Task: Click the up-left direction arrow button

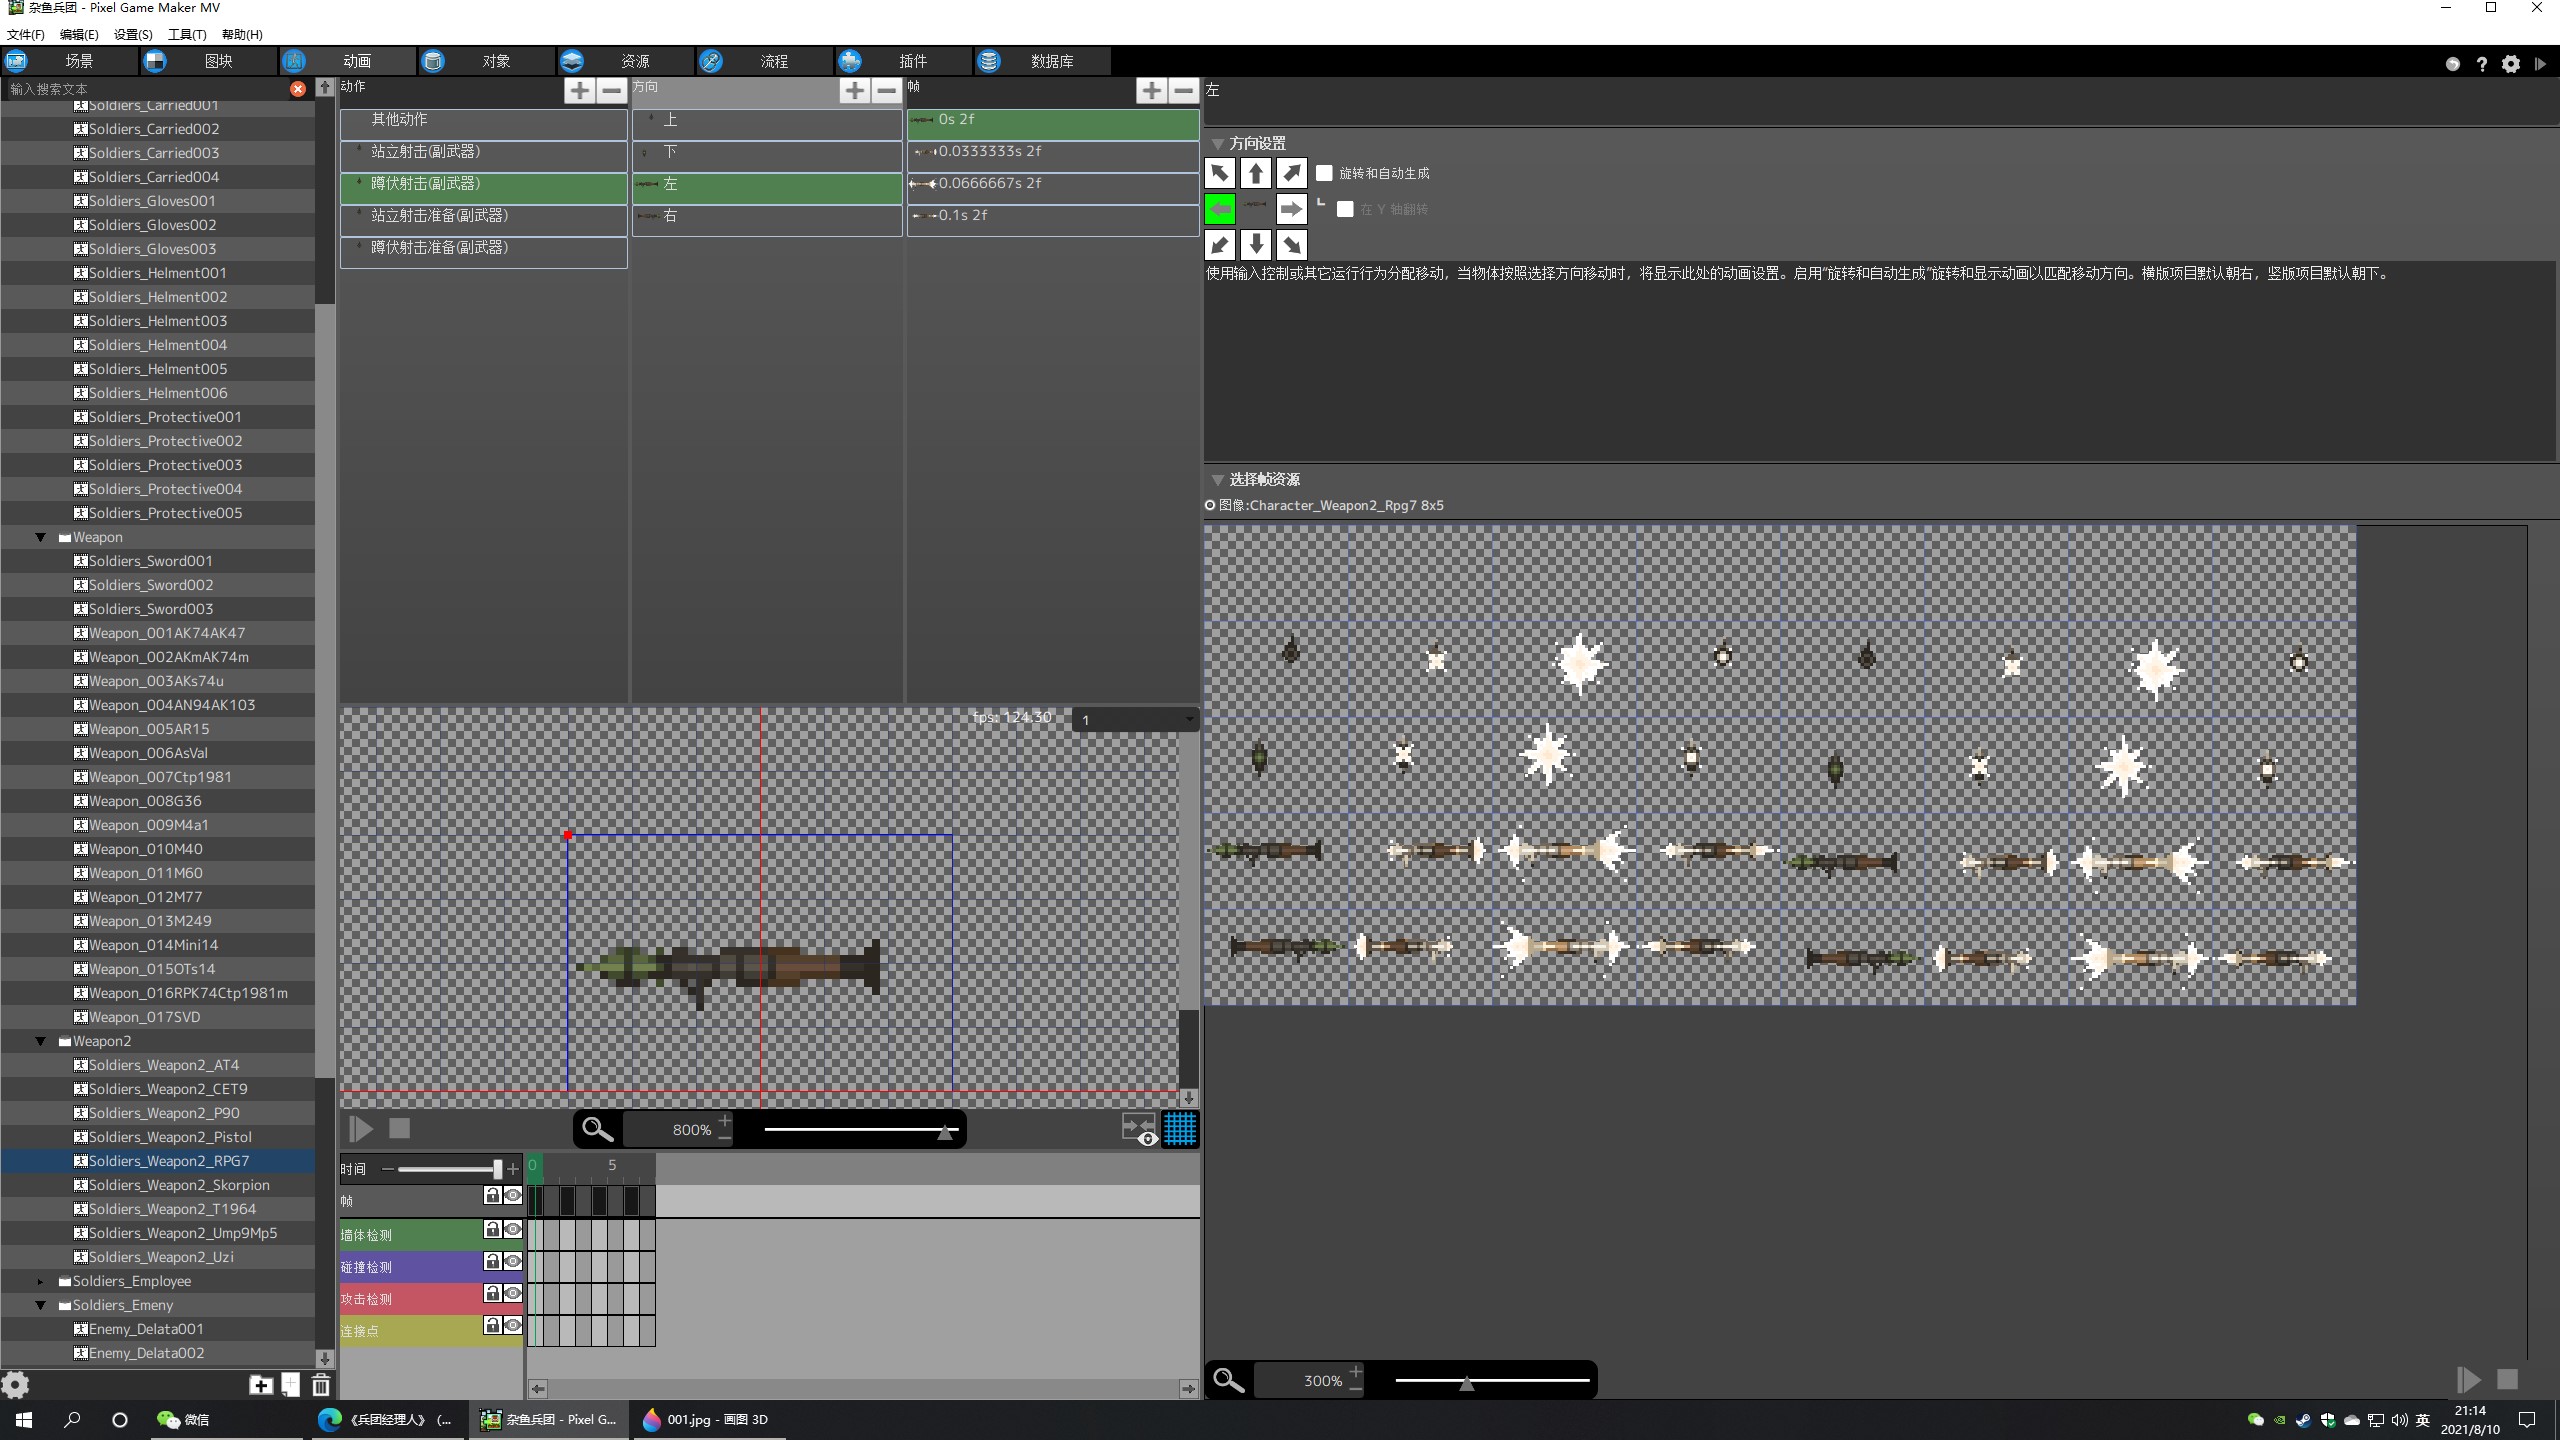Action: click(x=1219, y=173)
